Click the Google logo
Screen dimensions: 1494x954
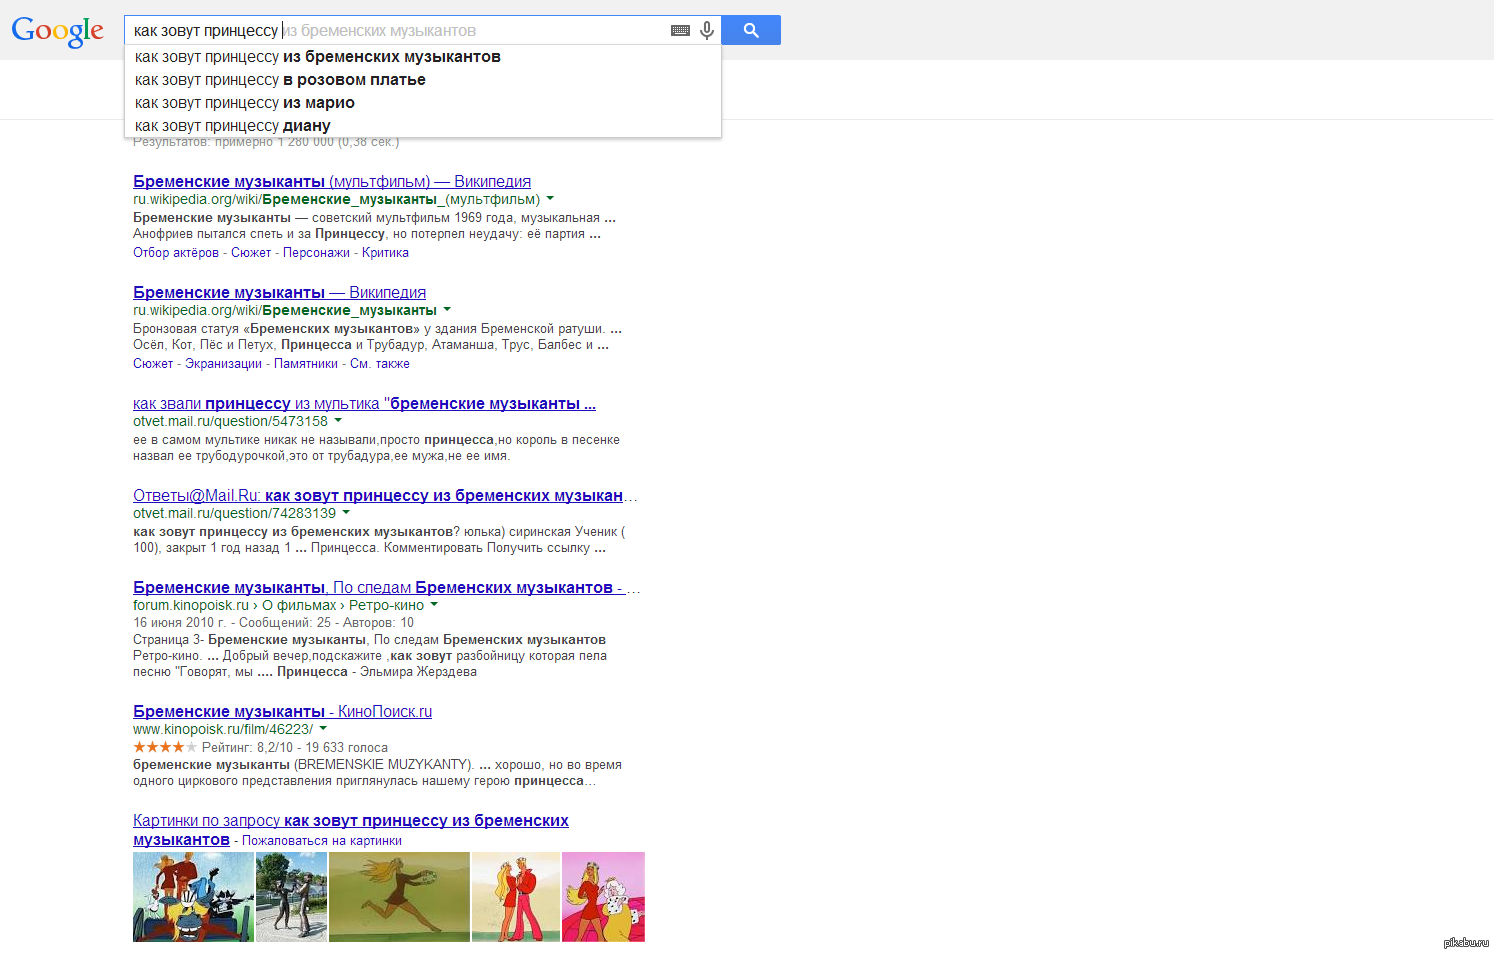57,31
